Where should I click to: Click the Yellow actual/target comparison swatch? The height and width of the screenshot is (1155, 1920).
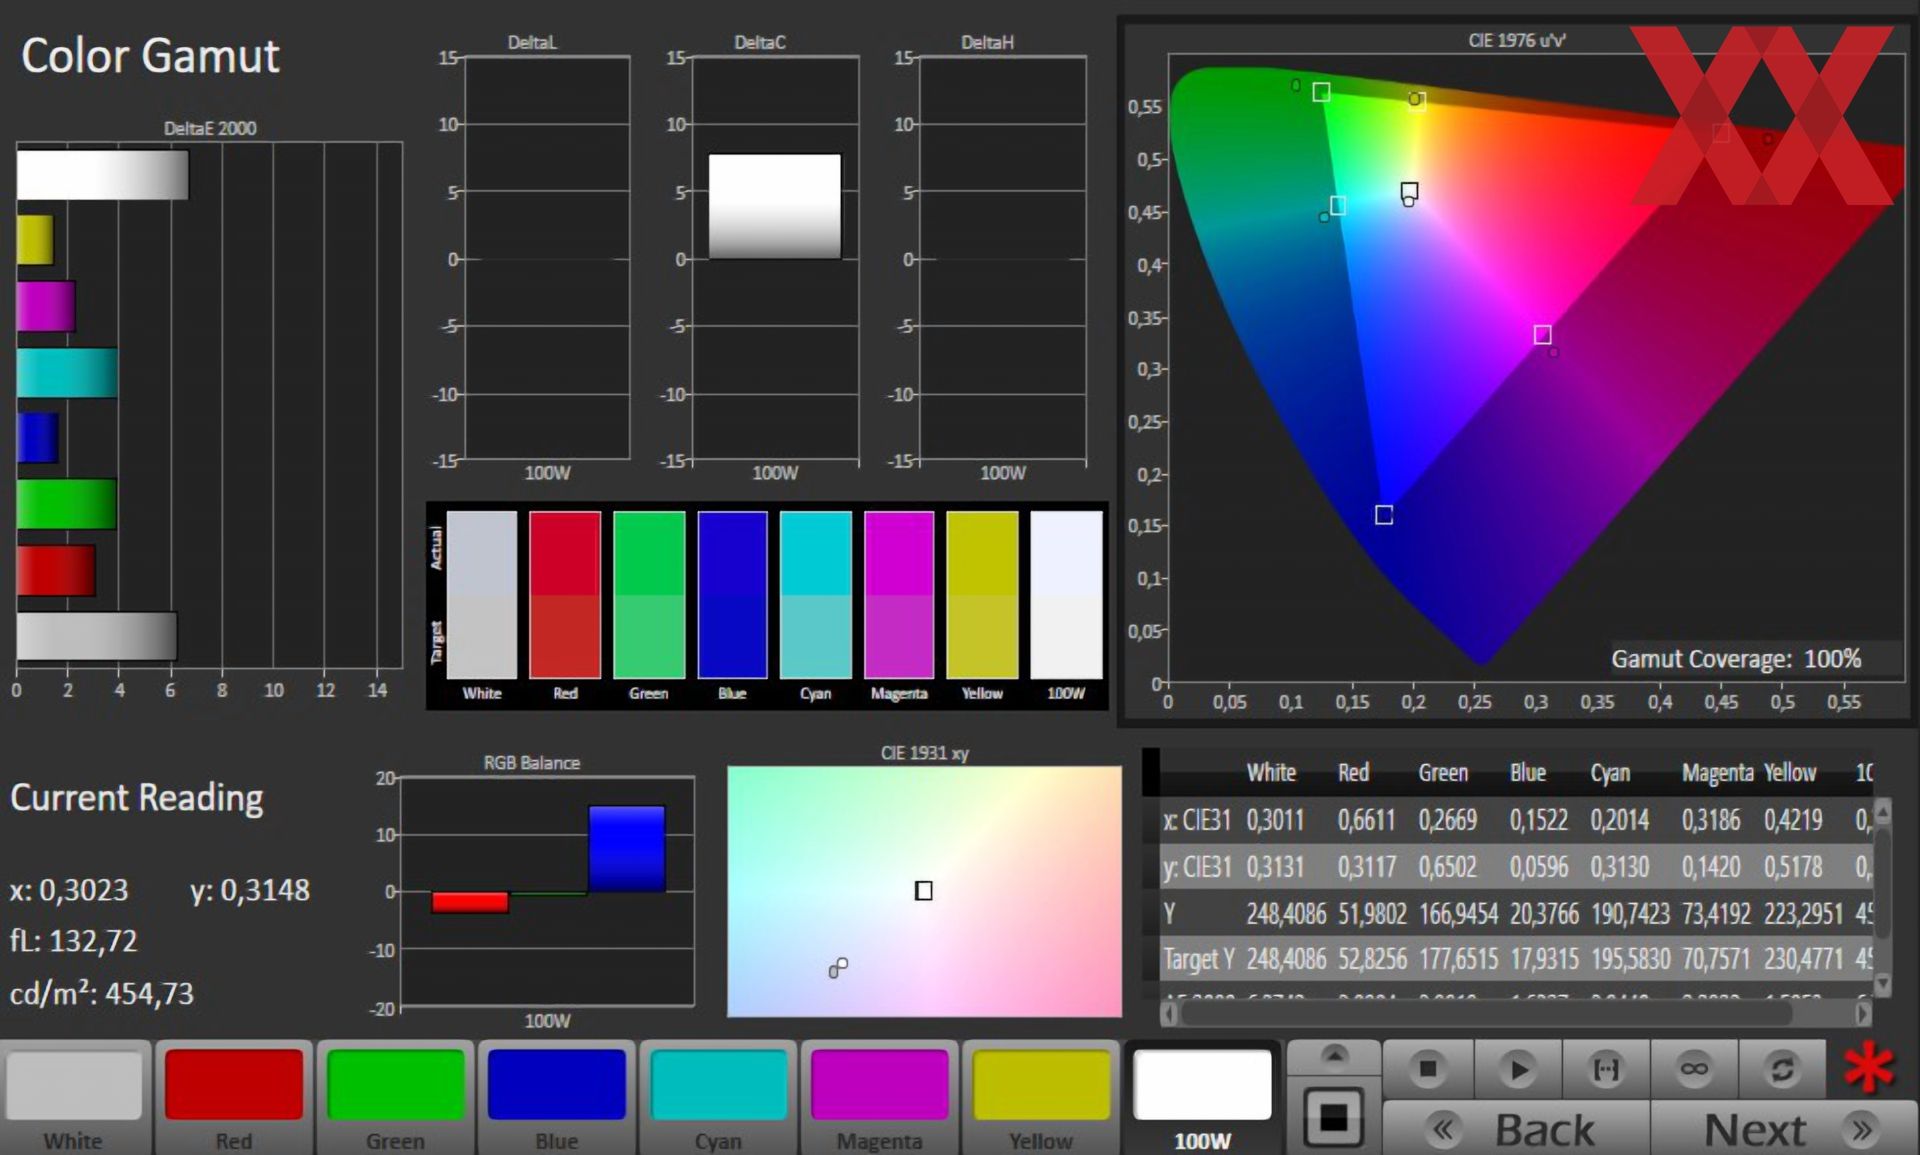click(982, 595)
